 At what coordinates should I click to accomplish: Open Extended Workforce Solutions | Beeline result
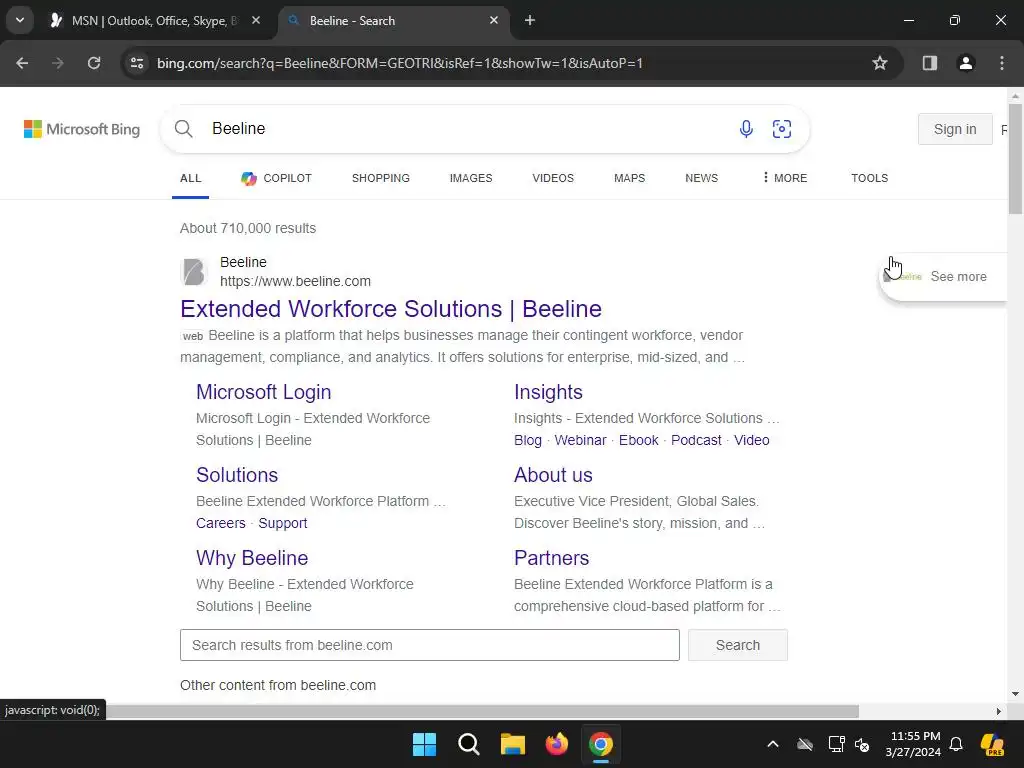click(391, 309)
